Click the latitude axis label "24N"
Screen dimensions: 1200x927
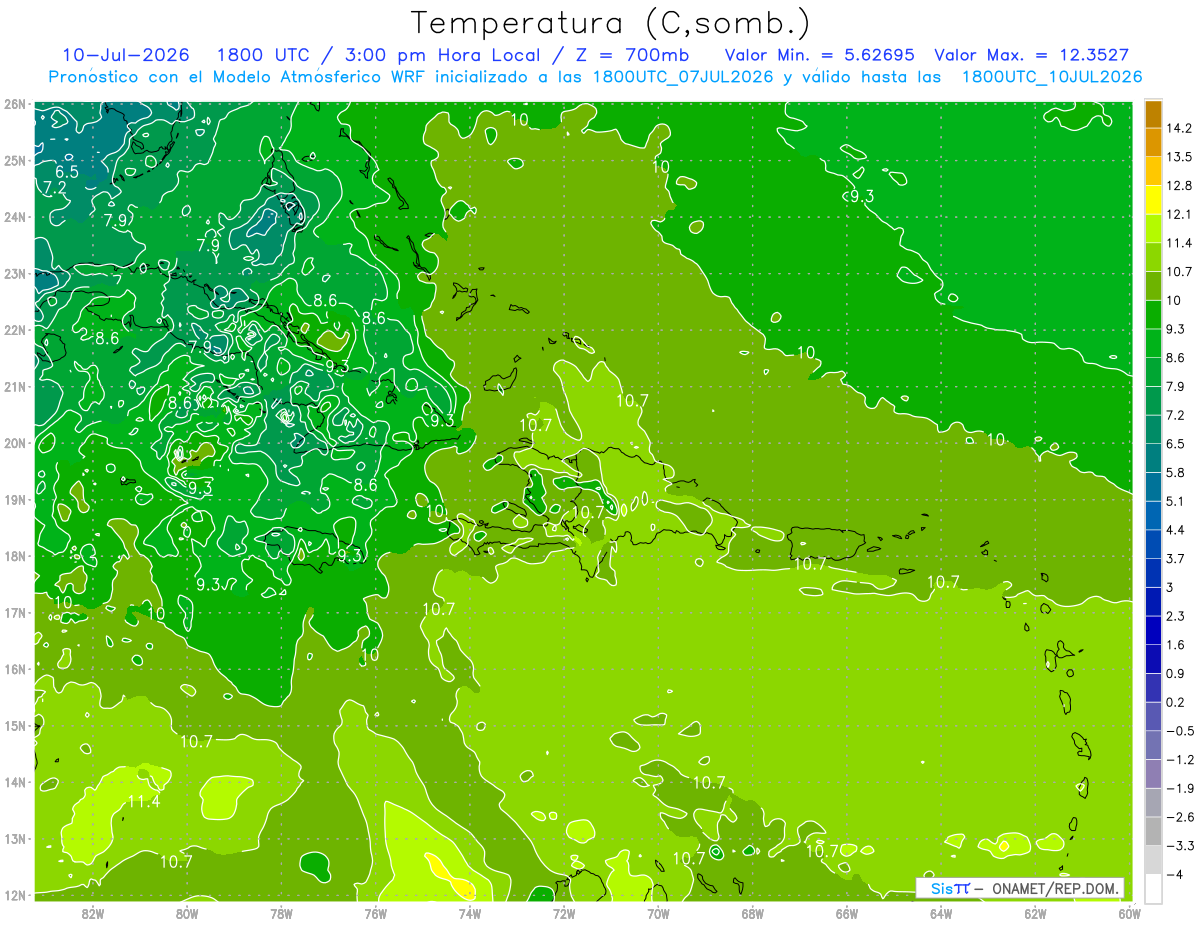pos(14,217)
